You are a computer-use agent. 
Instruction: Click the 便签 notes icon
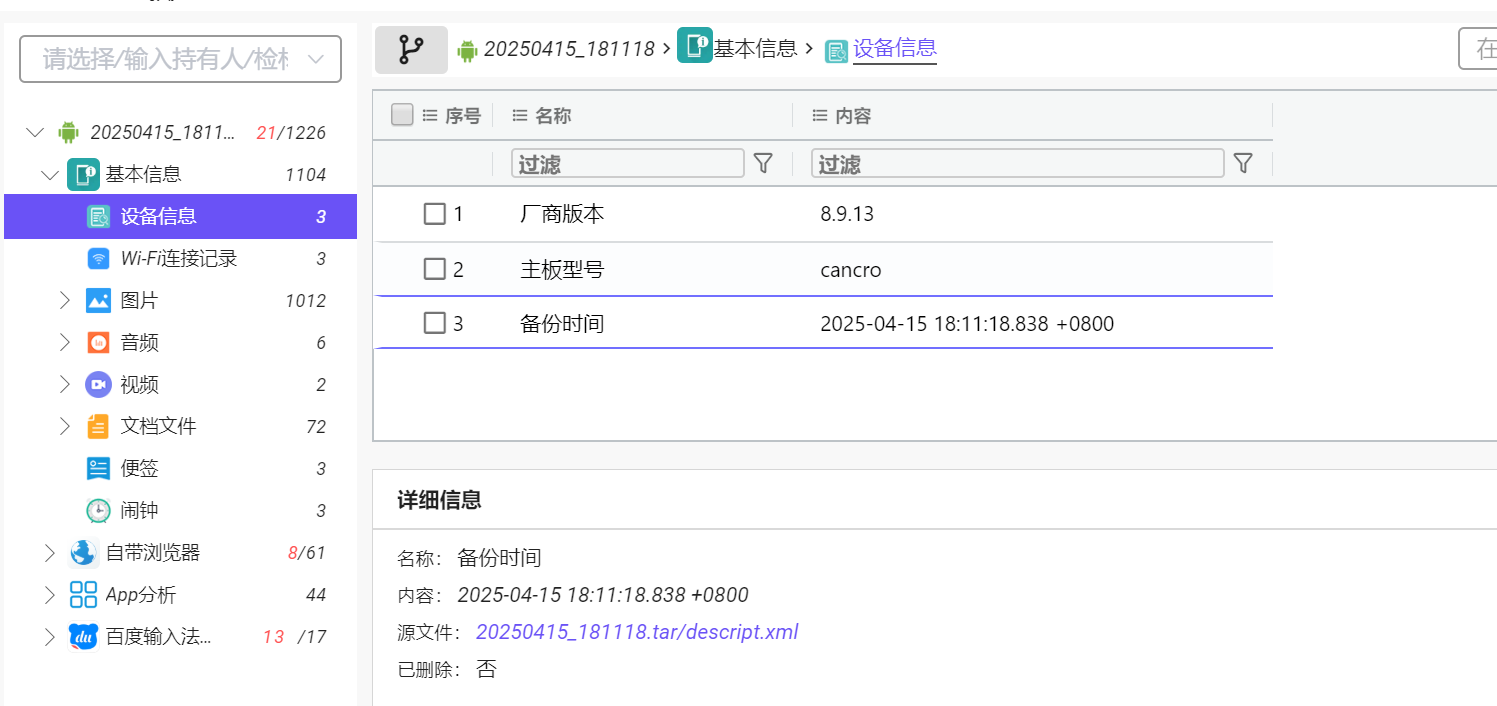tap(98, 469)
